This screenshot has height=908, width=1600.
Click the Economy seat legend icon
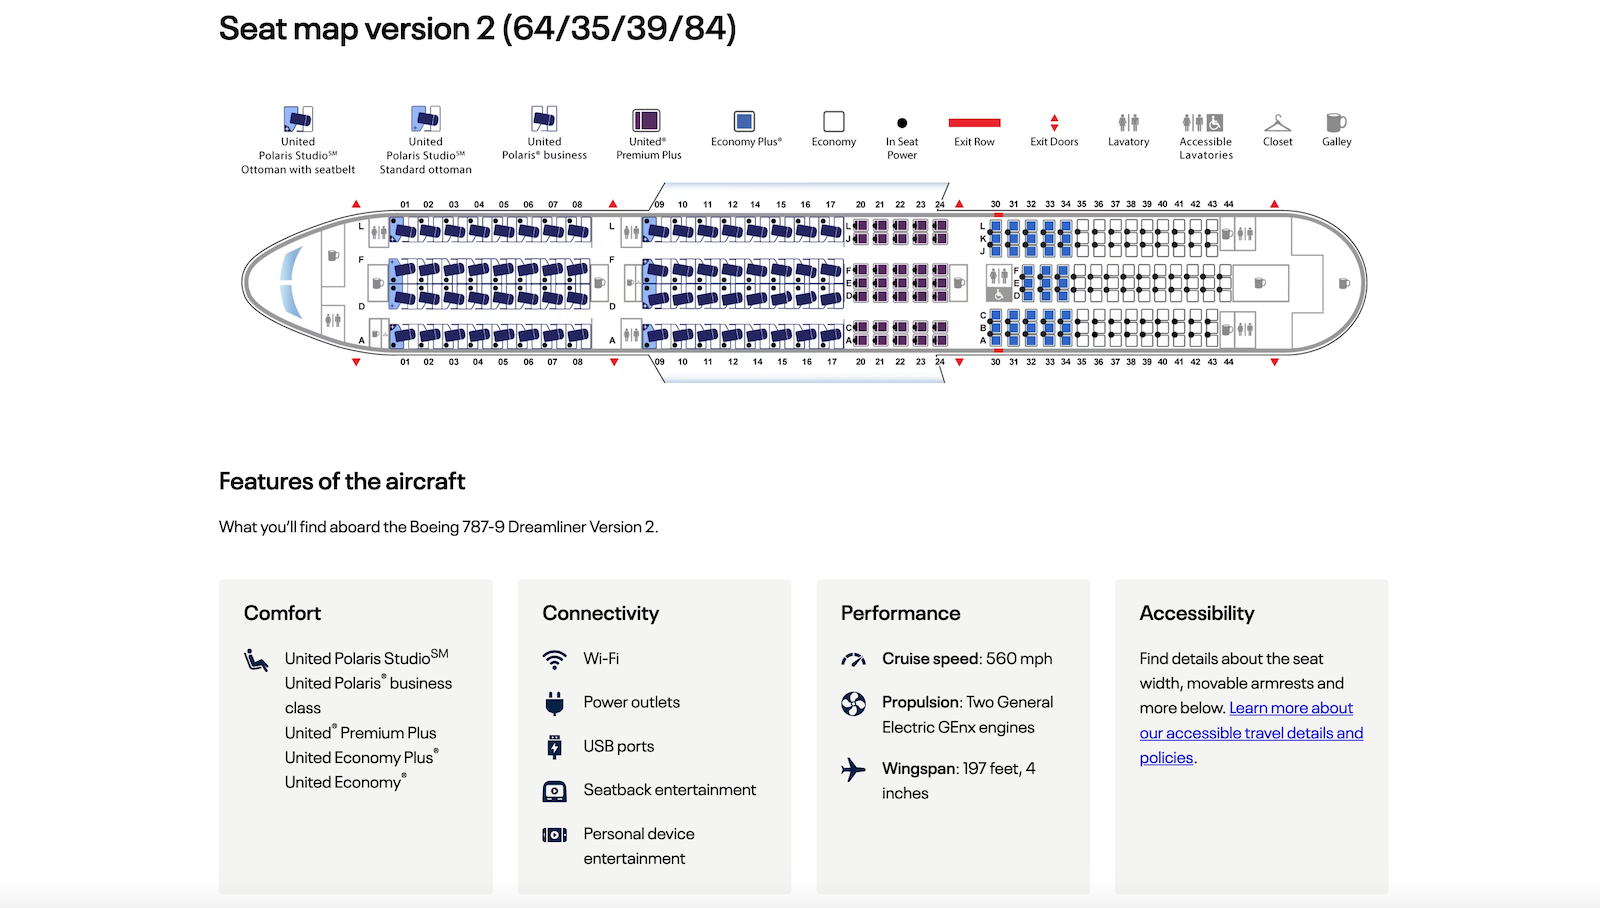point(834,122)
